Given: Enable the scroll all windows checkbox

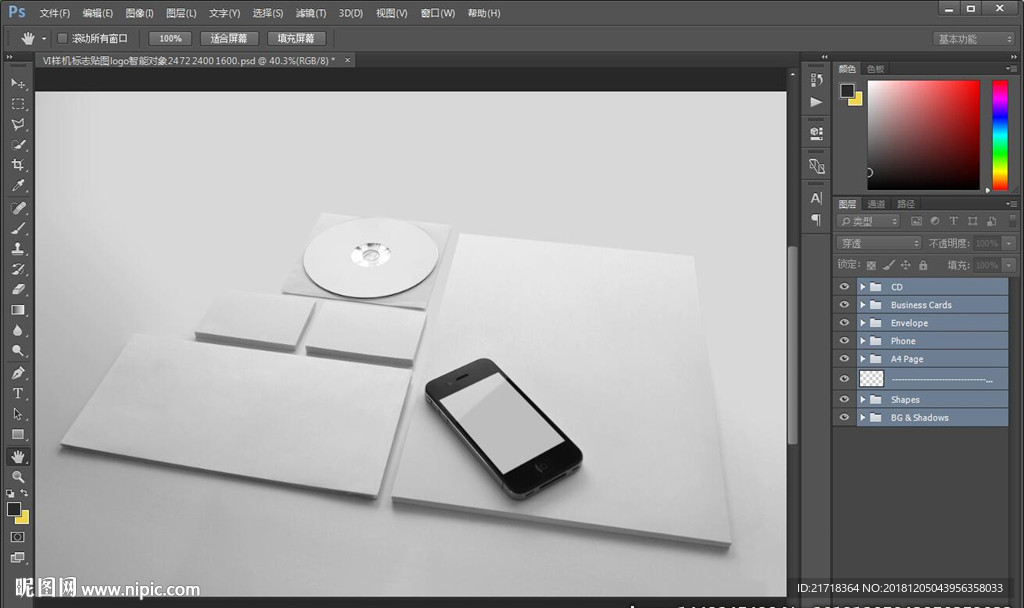Looking at the screenshot, I should 62,38.
